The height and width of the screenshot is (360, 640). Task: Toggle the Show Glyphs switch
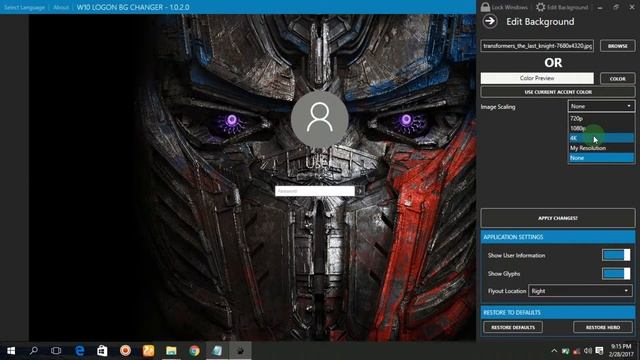click(616, 273)
